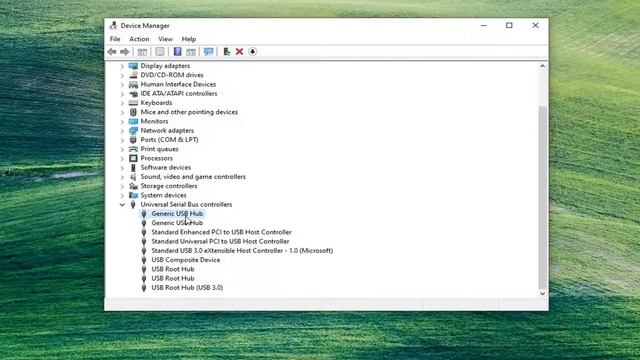Select the highlighted Generic USB Hub entry
Image resolution: width=640 pixels, height=360 pixels.
point(177,214)
